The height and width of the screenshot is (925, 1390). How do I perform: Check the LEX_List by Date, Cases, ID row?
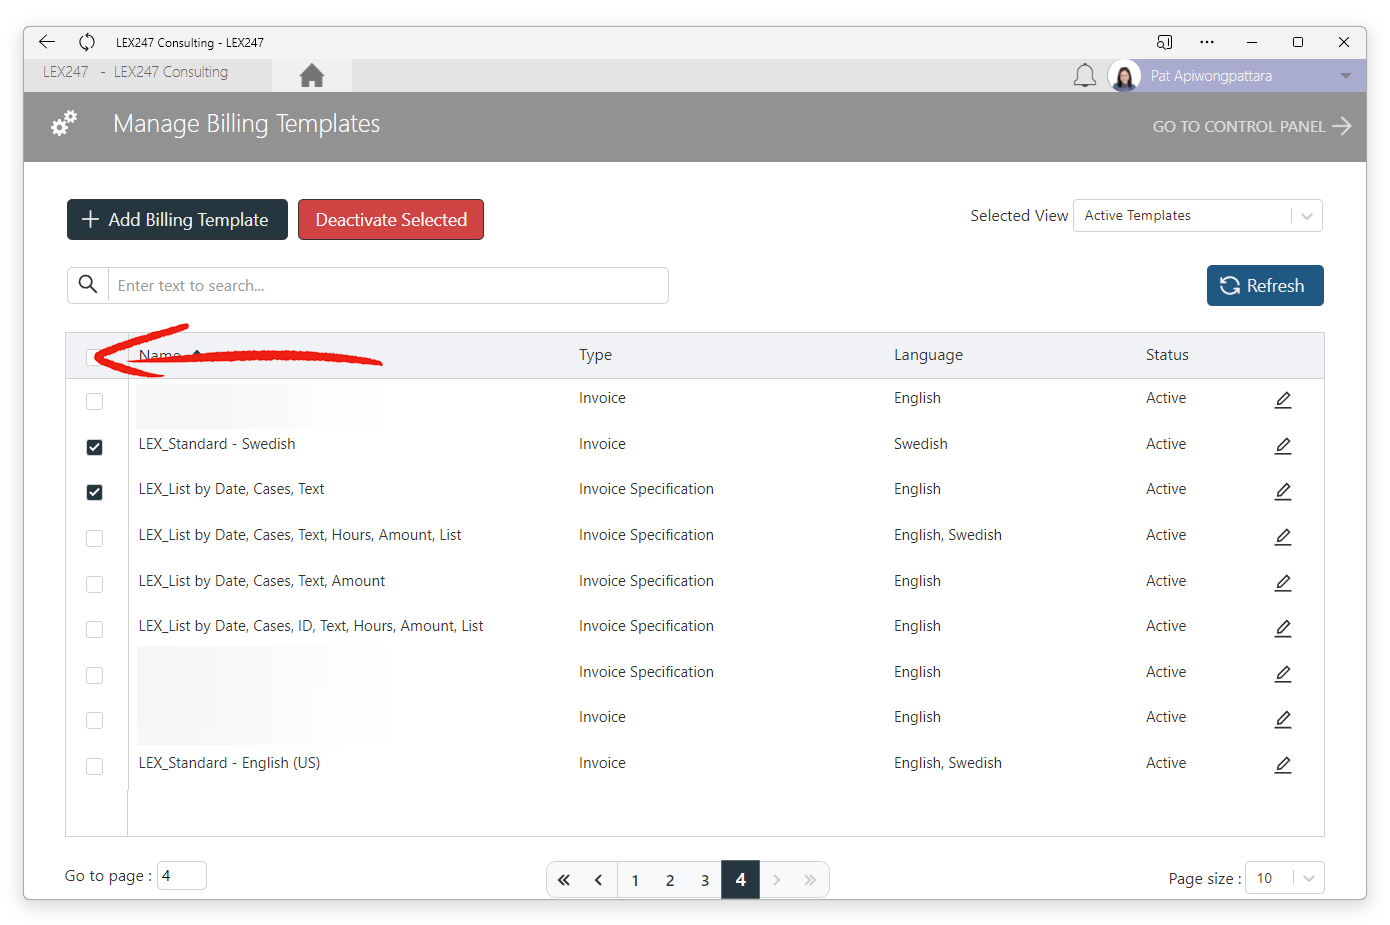[x=95, y=629]
